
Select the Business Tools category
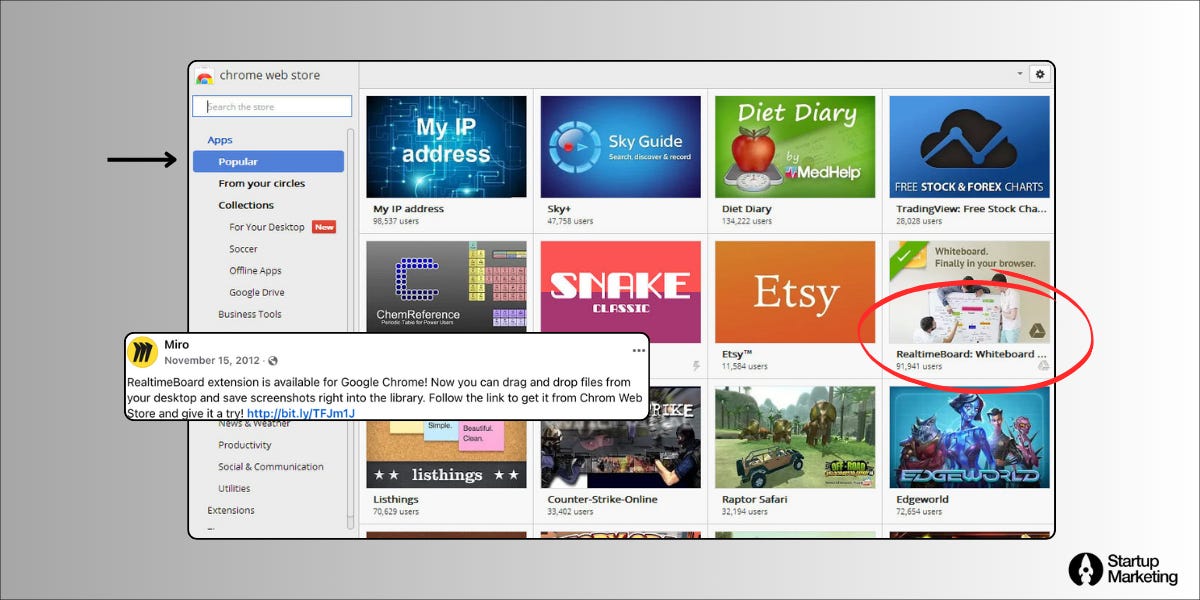250,314
